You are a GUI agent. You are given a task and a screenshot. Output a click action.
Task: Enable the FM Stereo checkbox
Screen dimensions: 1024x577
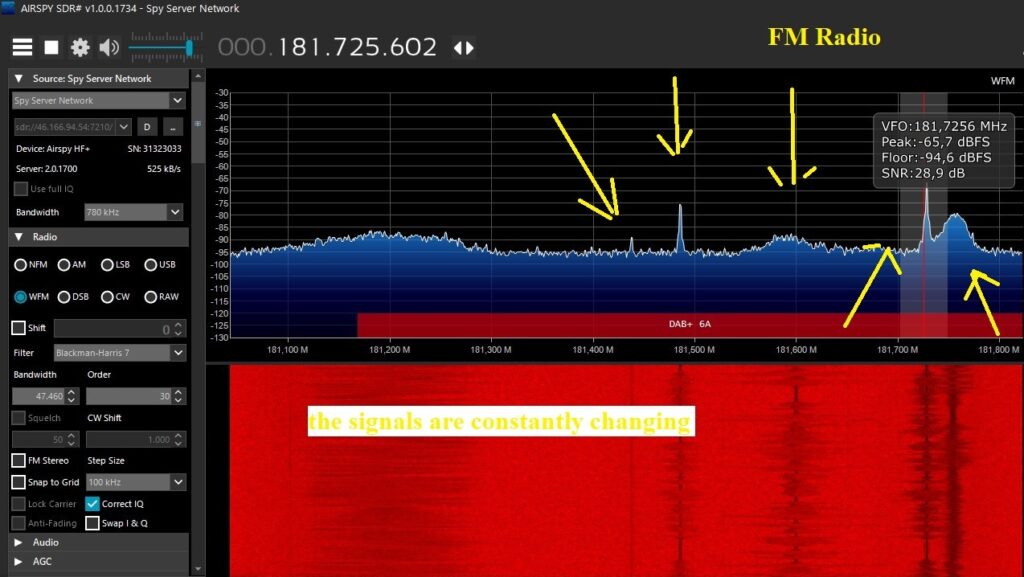tap(19, 460)
